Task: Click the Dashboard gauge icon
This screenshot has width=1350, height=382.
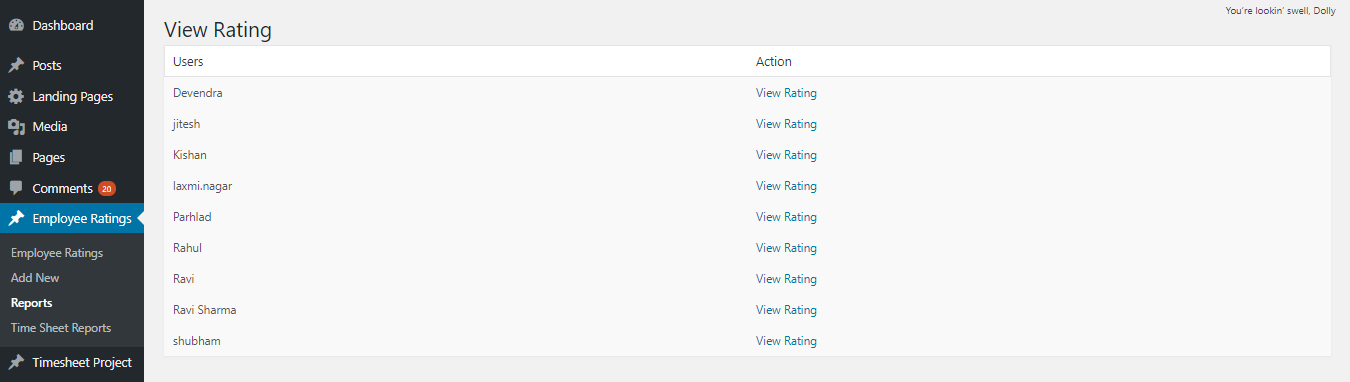Action: pos(16,26)
